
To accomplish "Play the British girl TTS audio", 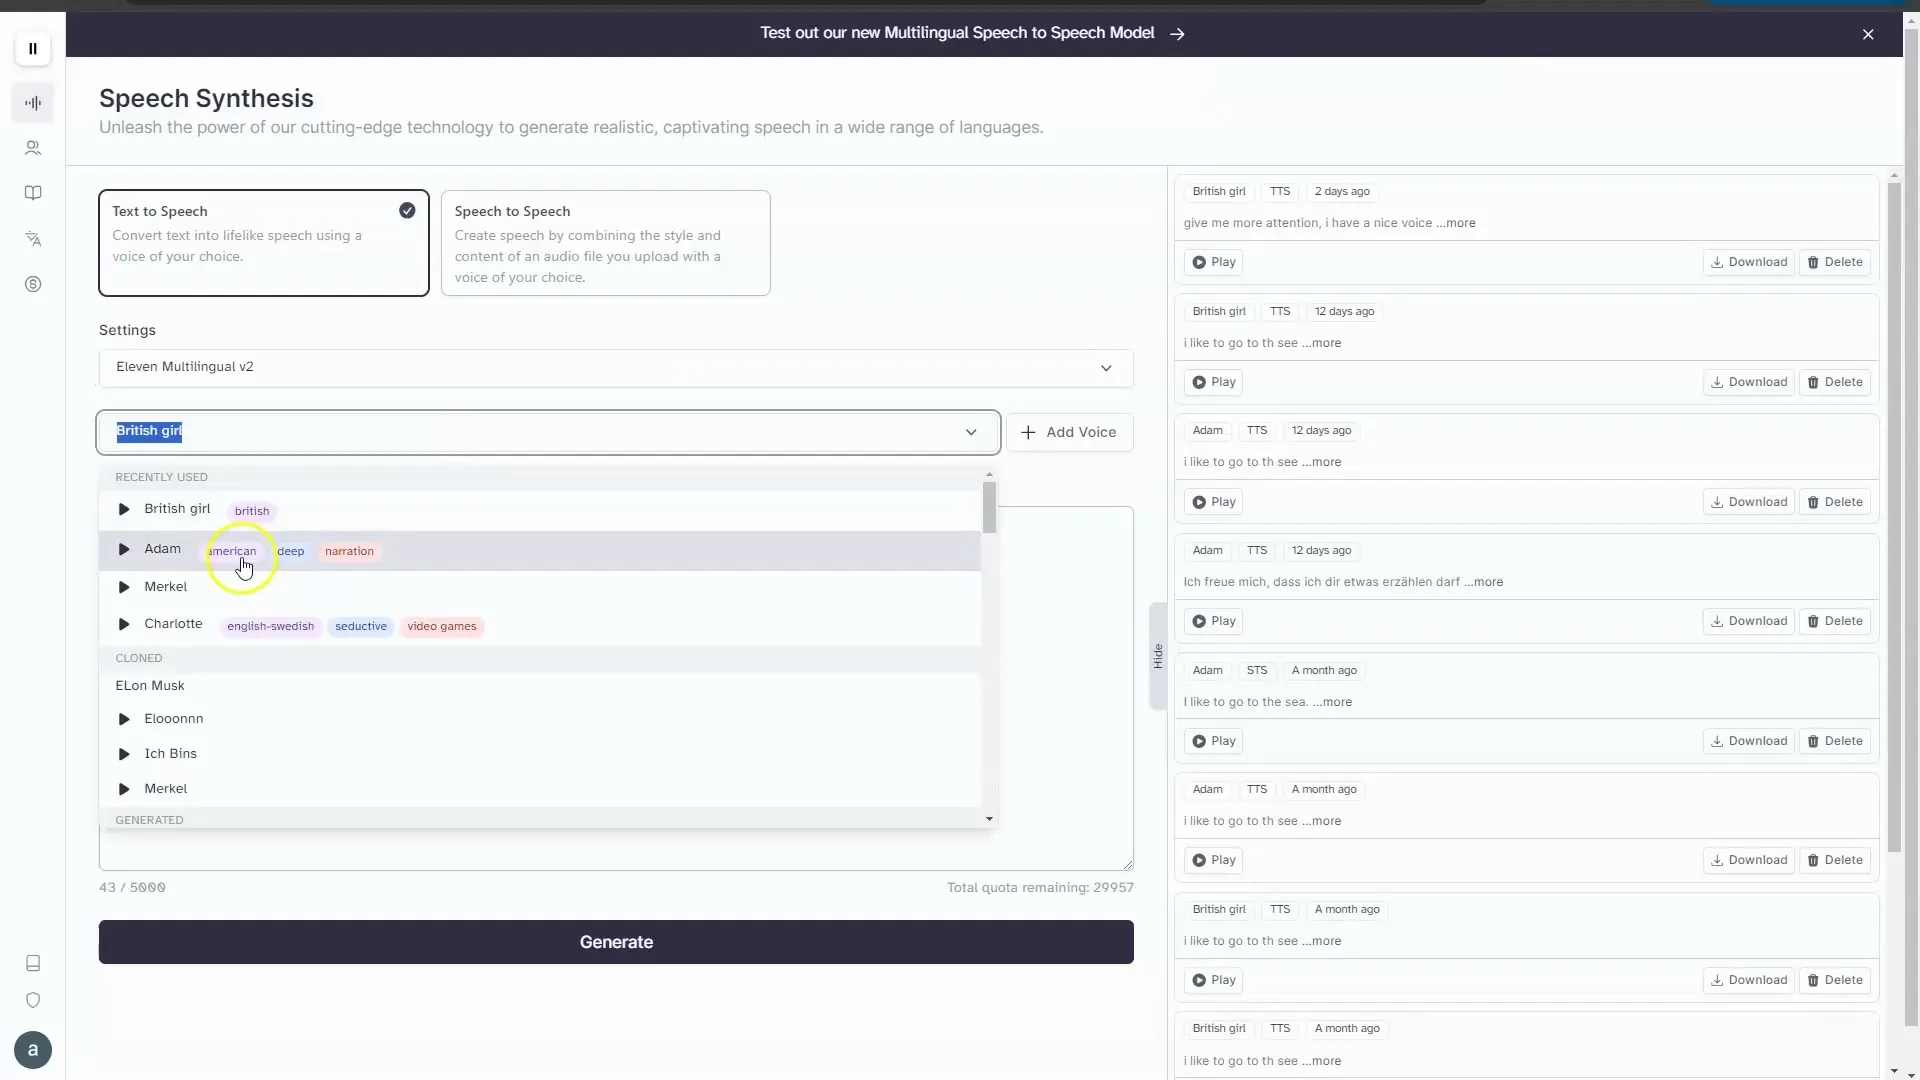I will (1213, 261).
